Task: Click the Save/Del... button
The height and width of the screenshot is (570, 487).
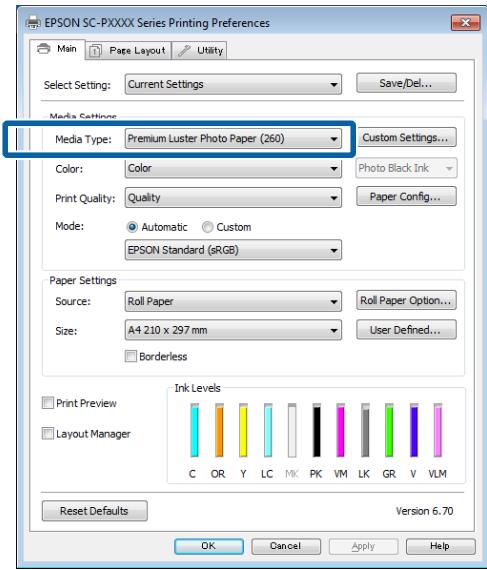Action: point(406,83)
